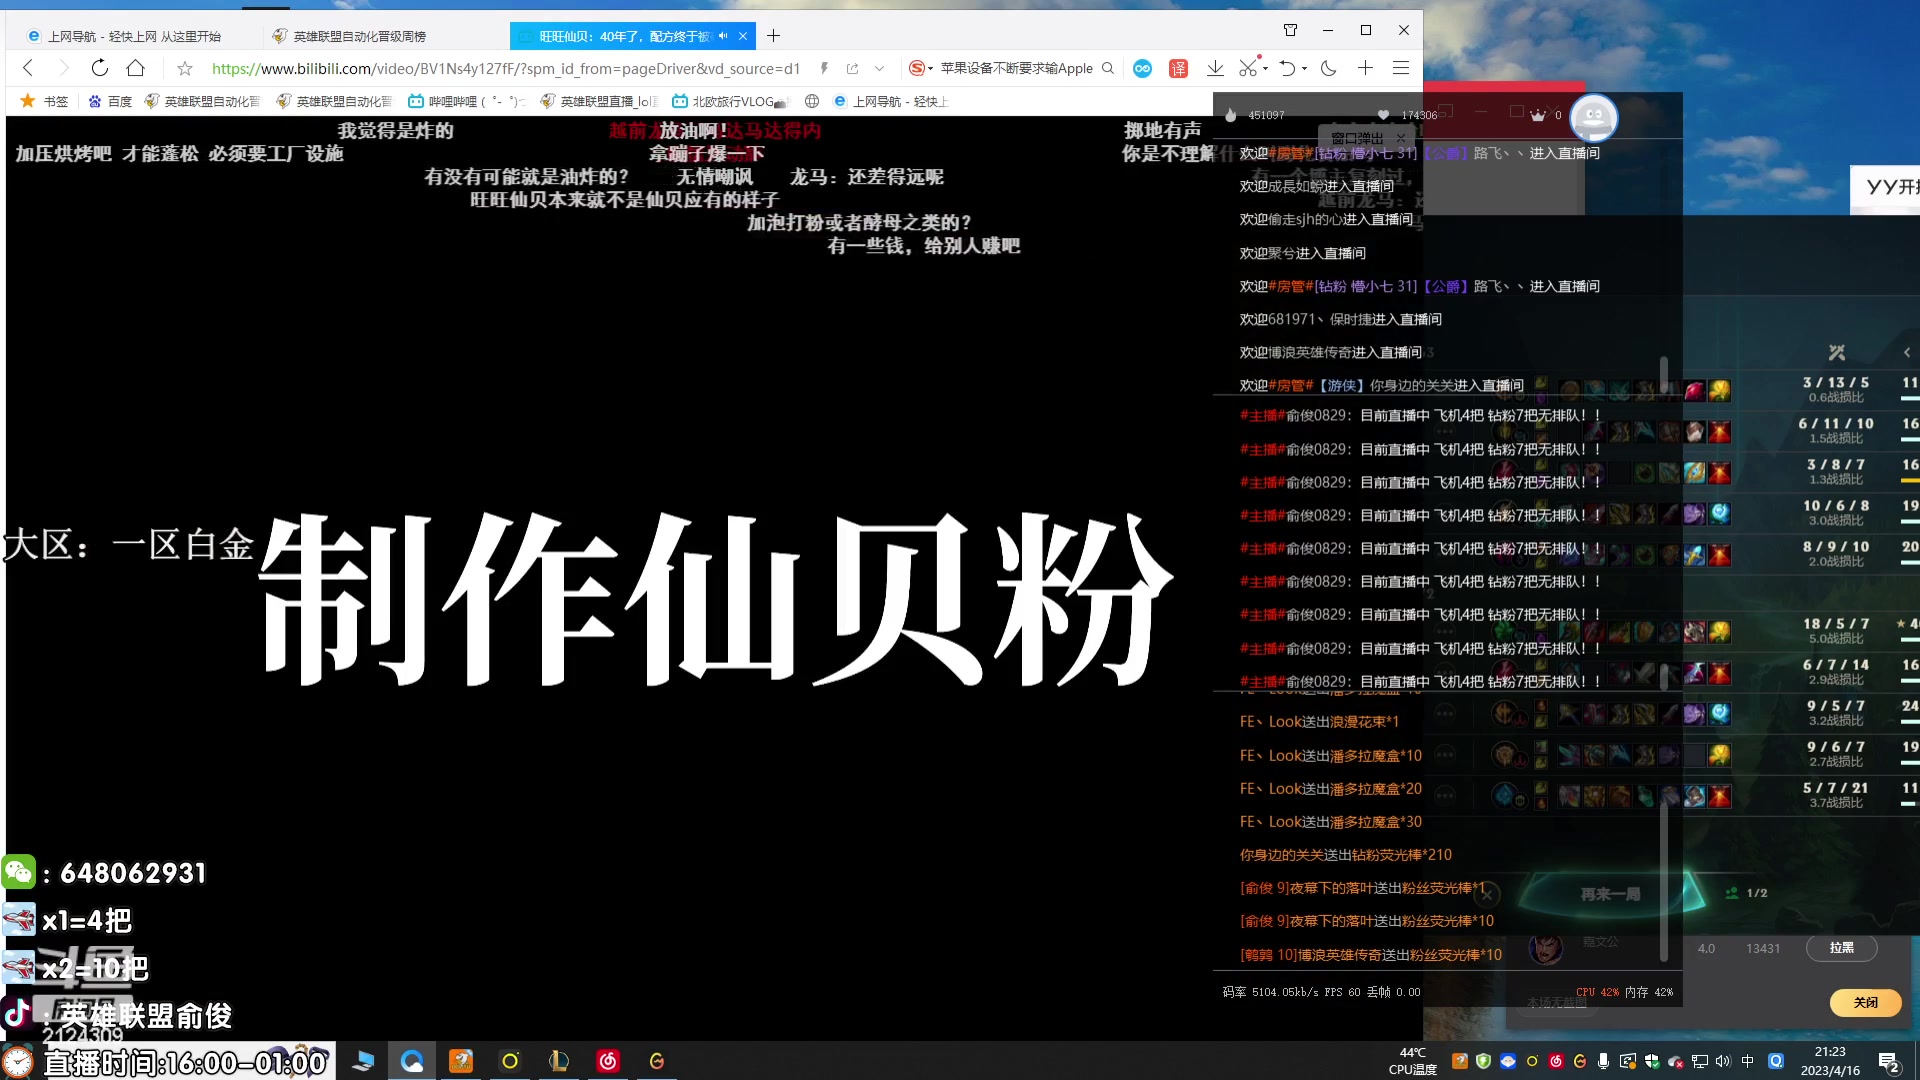Viewport: 1920px width, 1080px height.
Task: Open the 北欧旅行VLOG bookmark
Action: [x=730, y=101]
